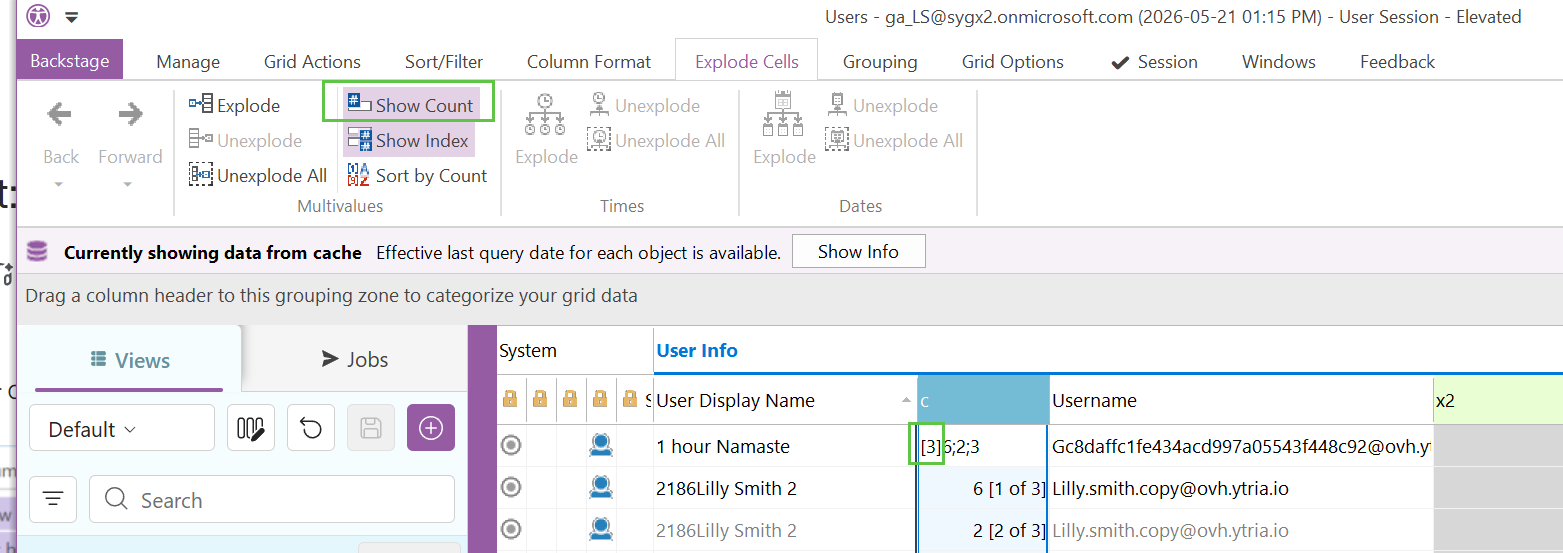This screenshot has width=1563, height=553.
Task: Switch to the Jobs panel tab
Action: [x=354, y=360]
